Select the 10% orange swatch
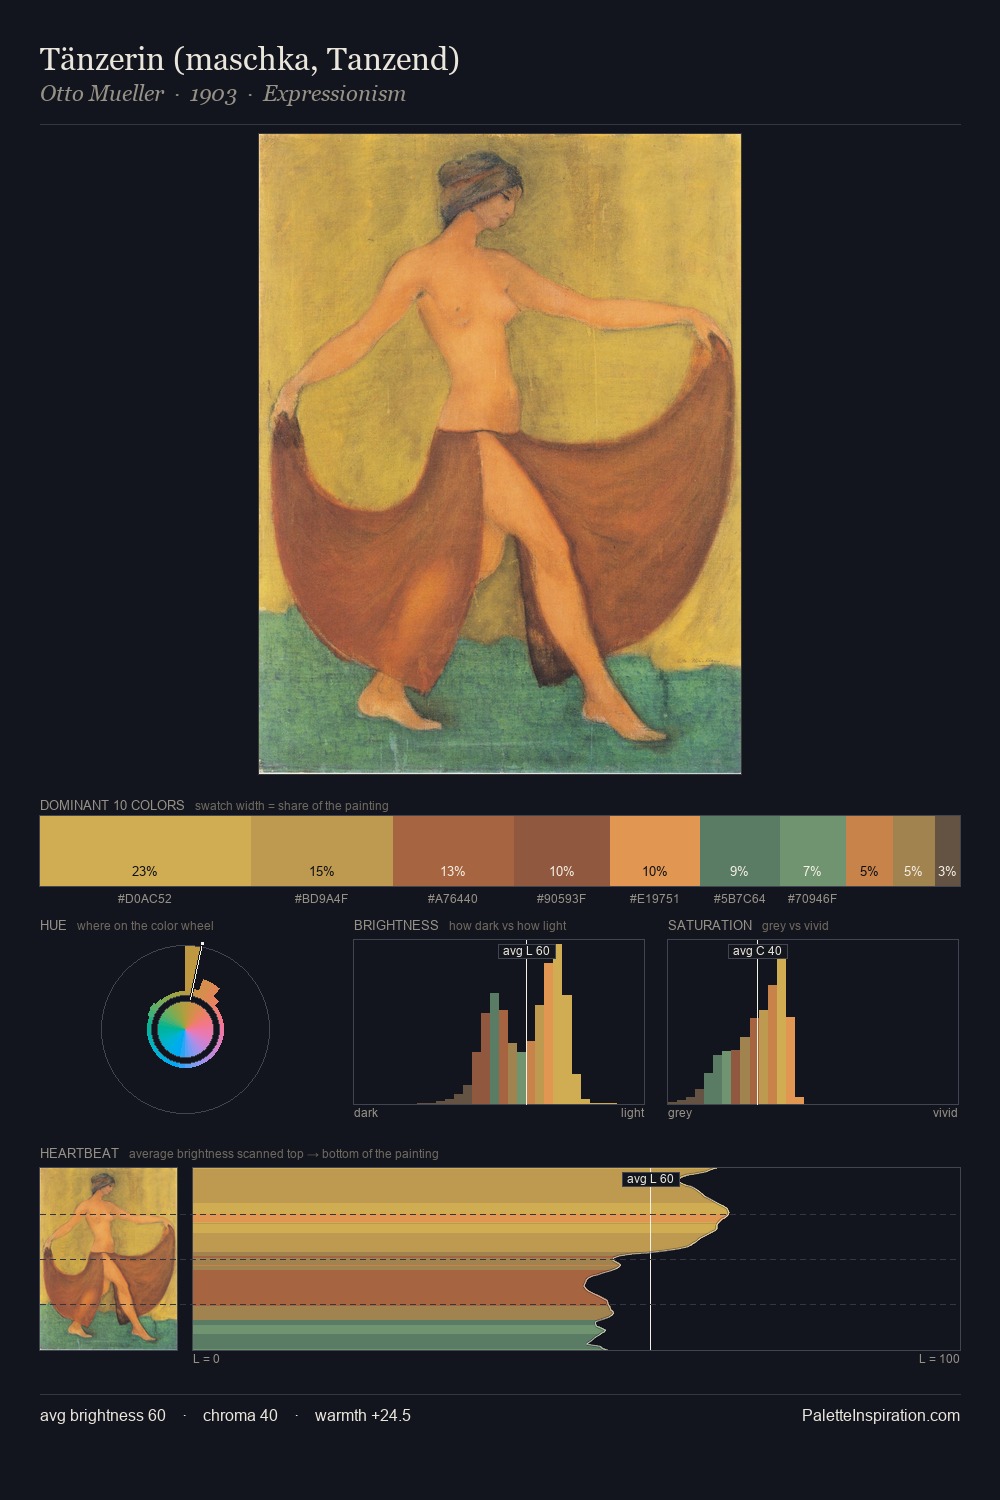 coord(655,851)
